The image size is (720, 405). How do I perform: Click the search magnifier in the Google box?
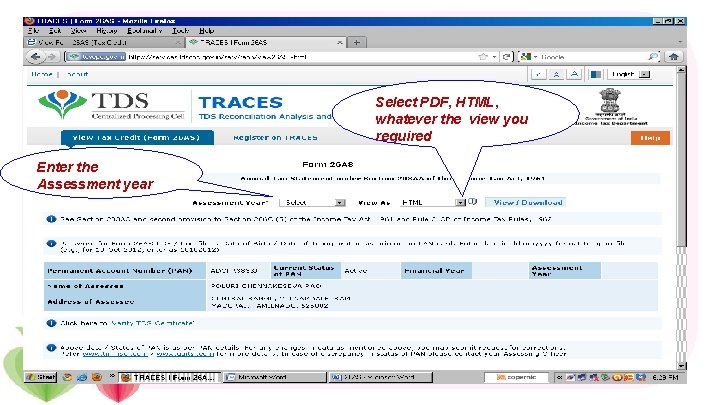pyautogui.click(x=652, y=56)
